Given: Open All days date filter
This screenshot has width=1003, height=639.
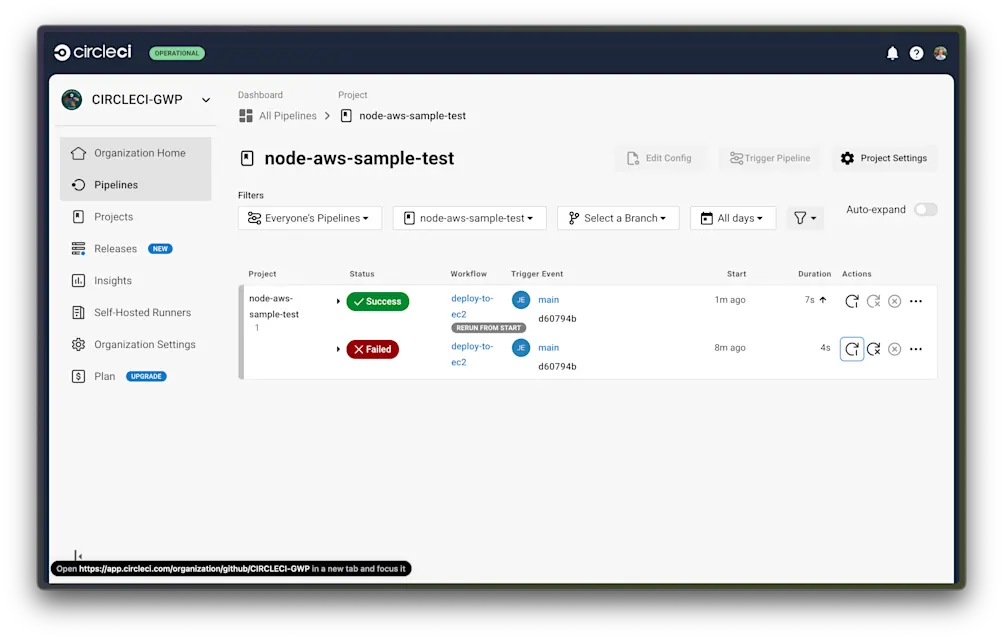Looking at the screenshot, I should tap(732, 218).
